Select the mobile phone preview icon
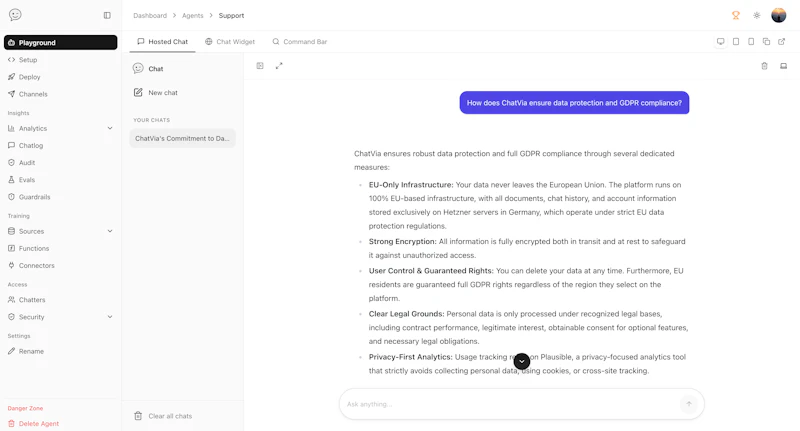 [751, 41]
